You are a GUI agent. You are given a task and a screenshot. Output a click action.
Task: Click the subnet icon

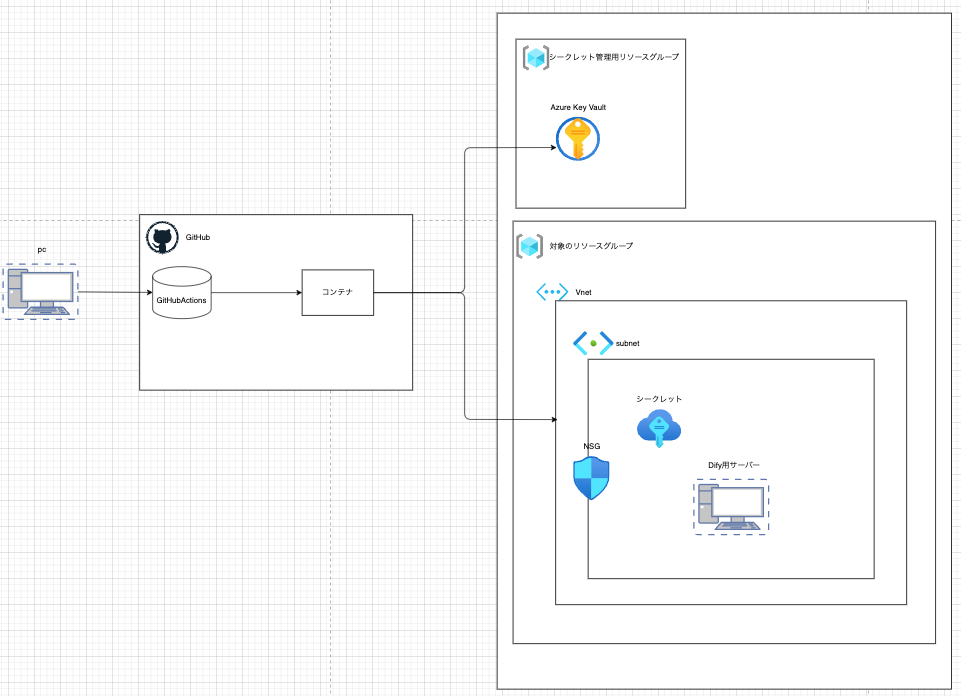[x=592, y=343]
